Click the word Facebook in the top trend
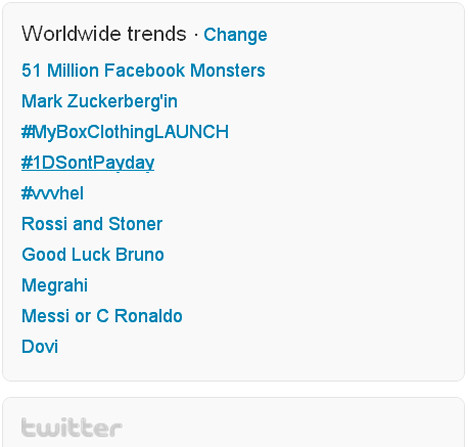Viewport: 468px width, 447px height. (x=144, y=70)
